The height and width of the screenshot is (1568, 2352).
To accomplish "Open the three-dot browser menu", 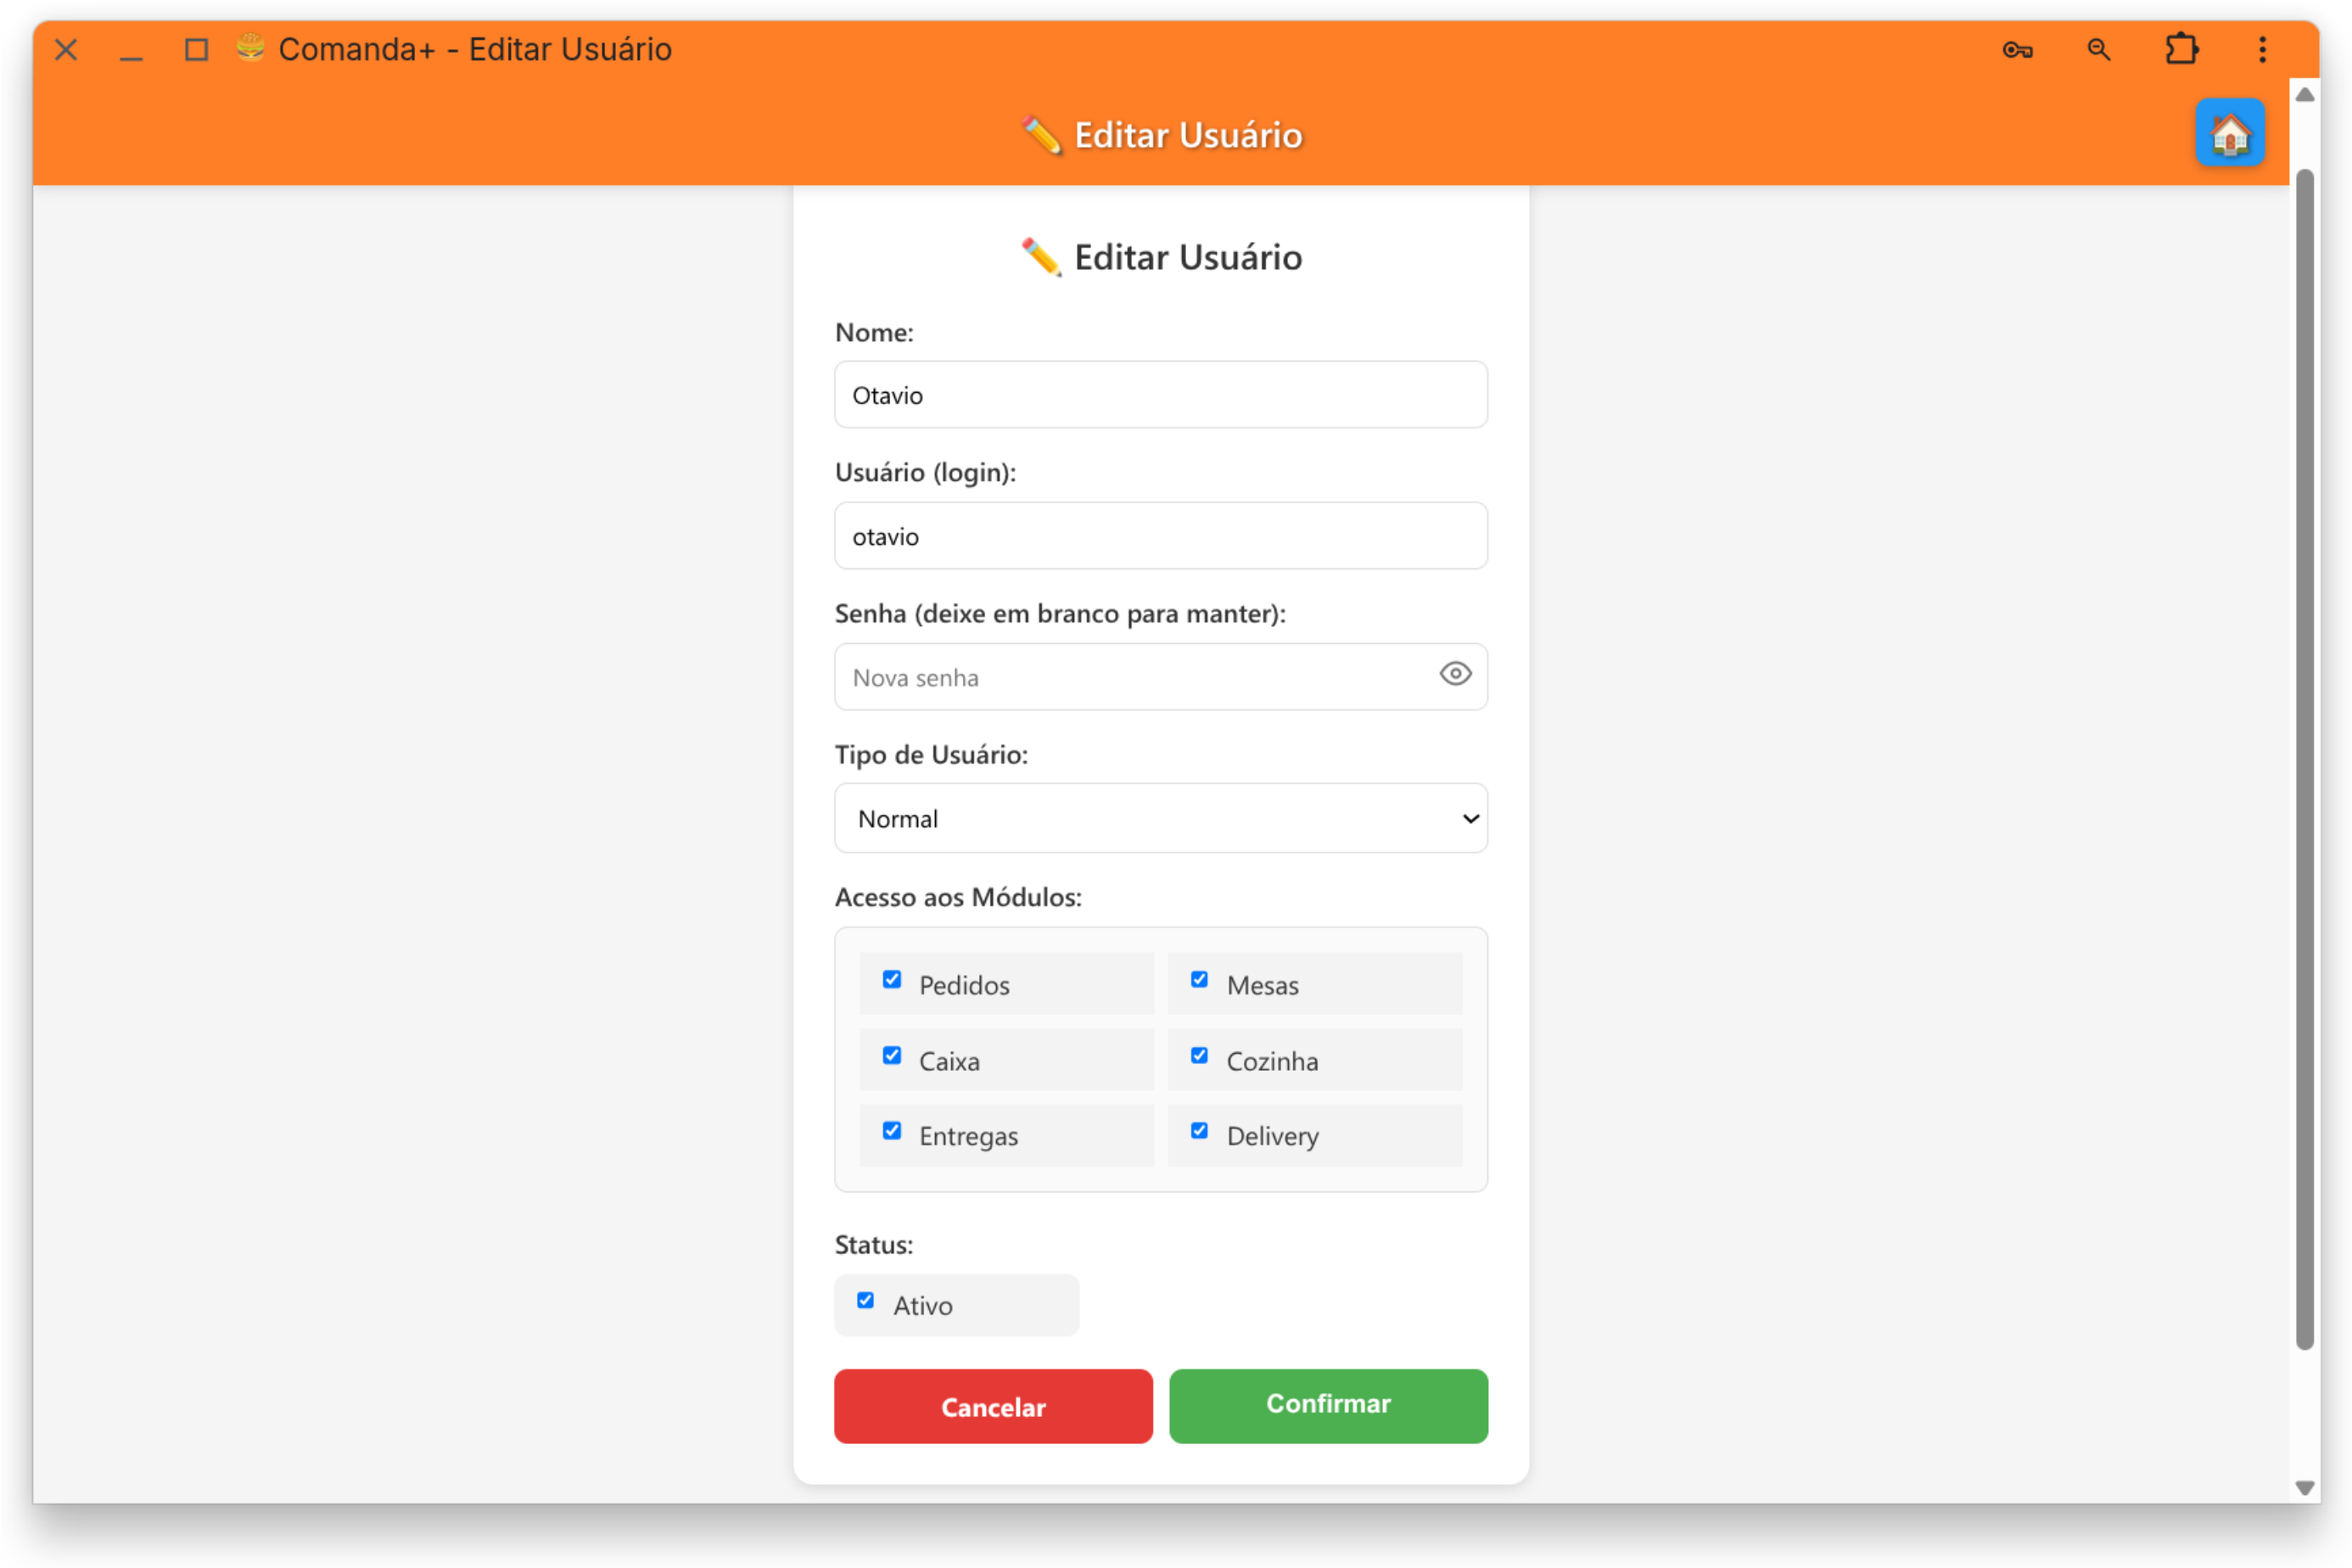I will (2262, 50).
